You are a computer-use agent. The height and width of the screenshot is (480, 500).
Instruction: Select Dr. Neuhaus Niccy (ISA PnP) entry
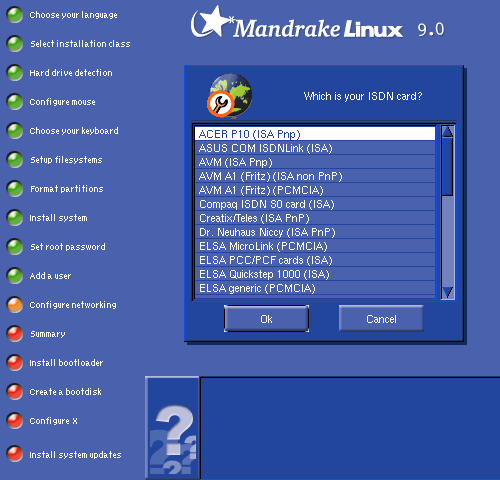pyautogui.click(x=315, y=232)
